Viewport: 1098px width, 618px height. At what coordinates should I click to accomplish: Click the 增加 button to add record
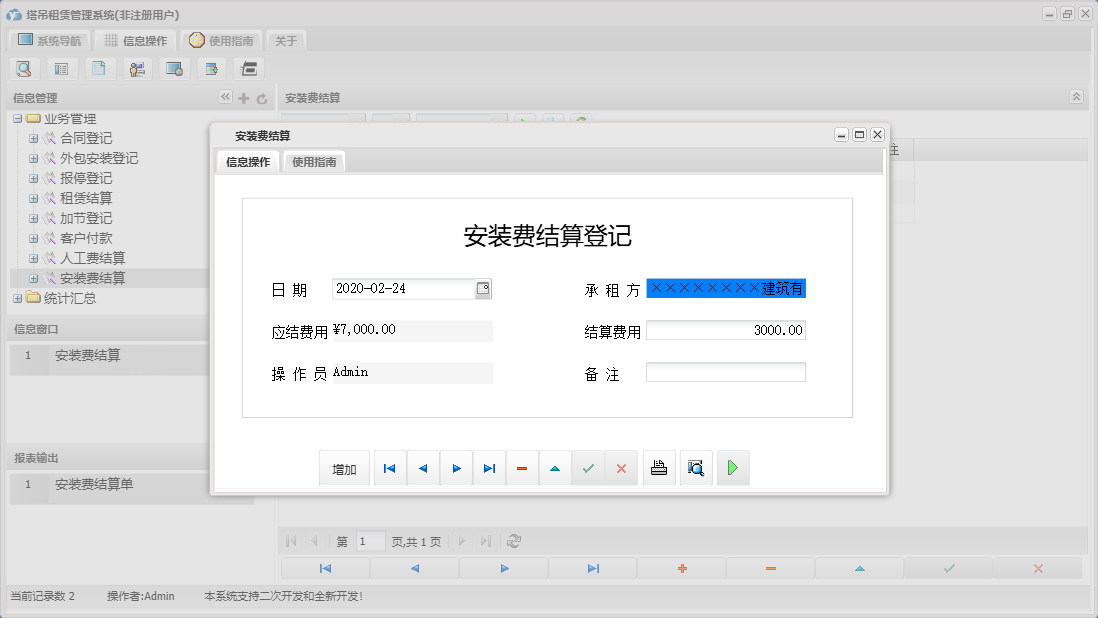(344, 467)
